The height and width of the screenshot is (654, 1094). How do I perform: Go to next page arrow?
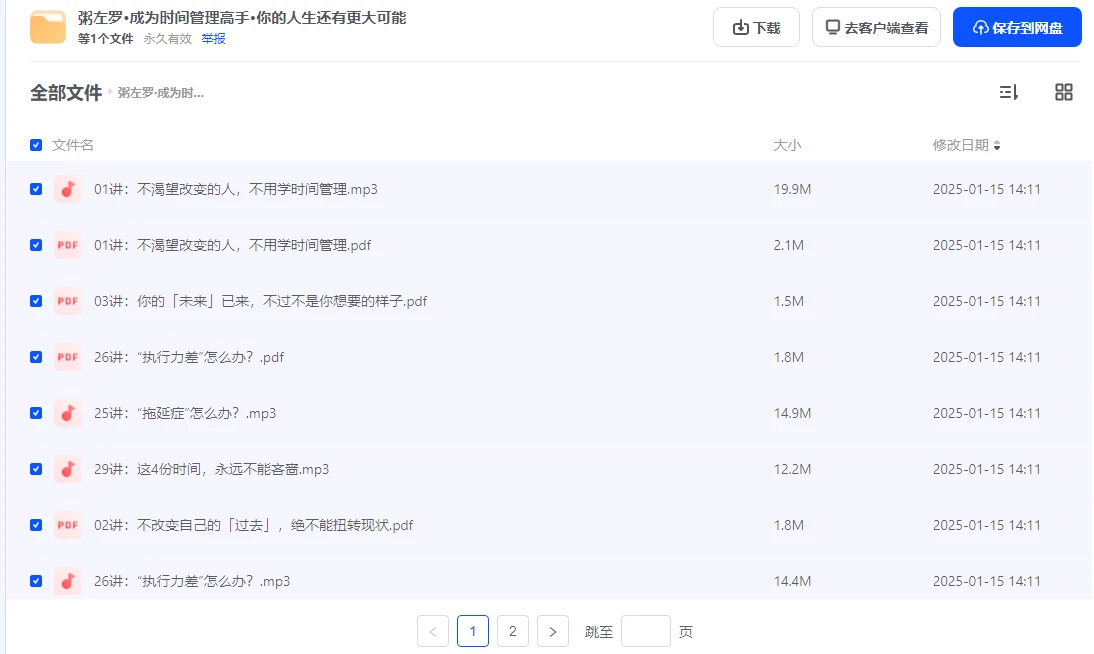[x=553, y=631]
